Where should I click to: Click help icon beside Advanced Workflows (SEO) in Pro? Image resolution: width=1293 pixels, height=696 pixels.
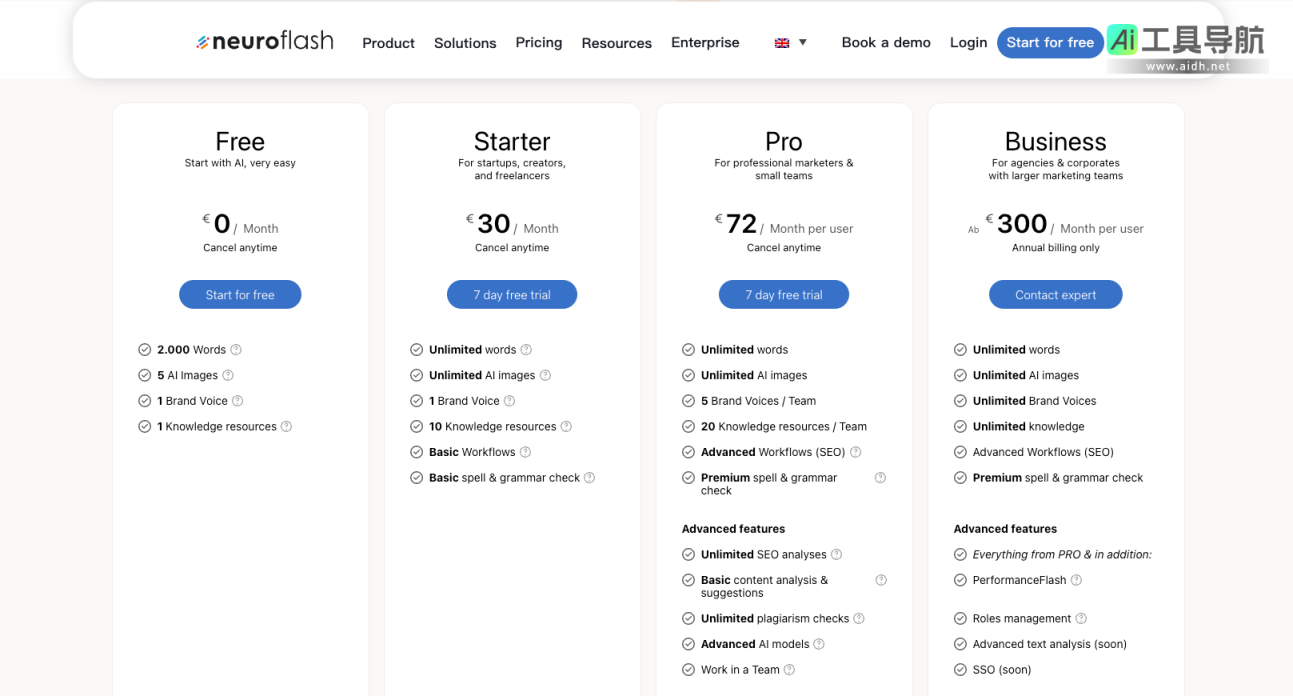click(855, 452)
